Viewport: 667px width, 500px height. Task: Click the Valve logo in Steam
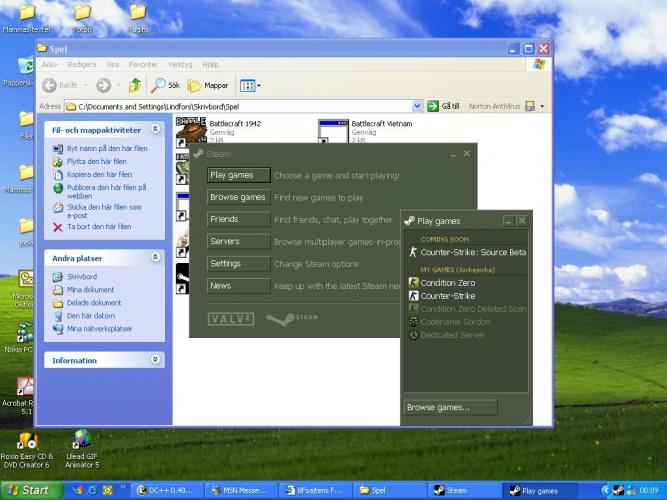click(230, 319)
